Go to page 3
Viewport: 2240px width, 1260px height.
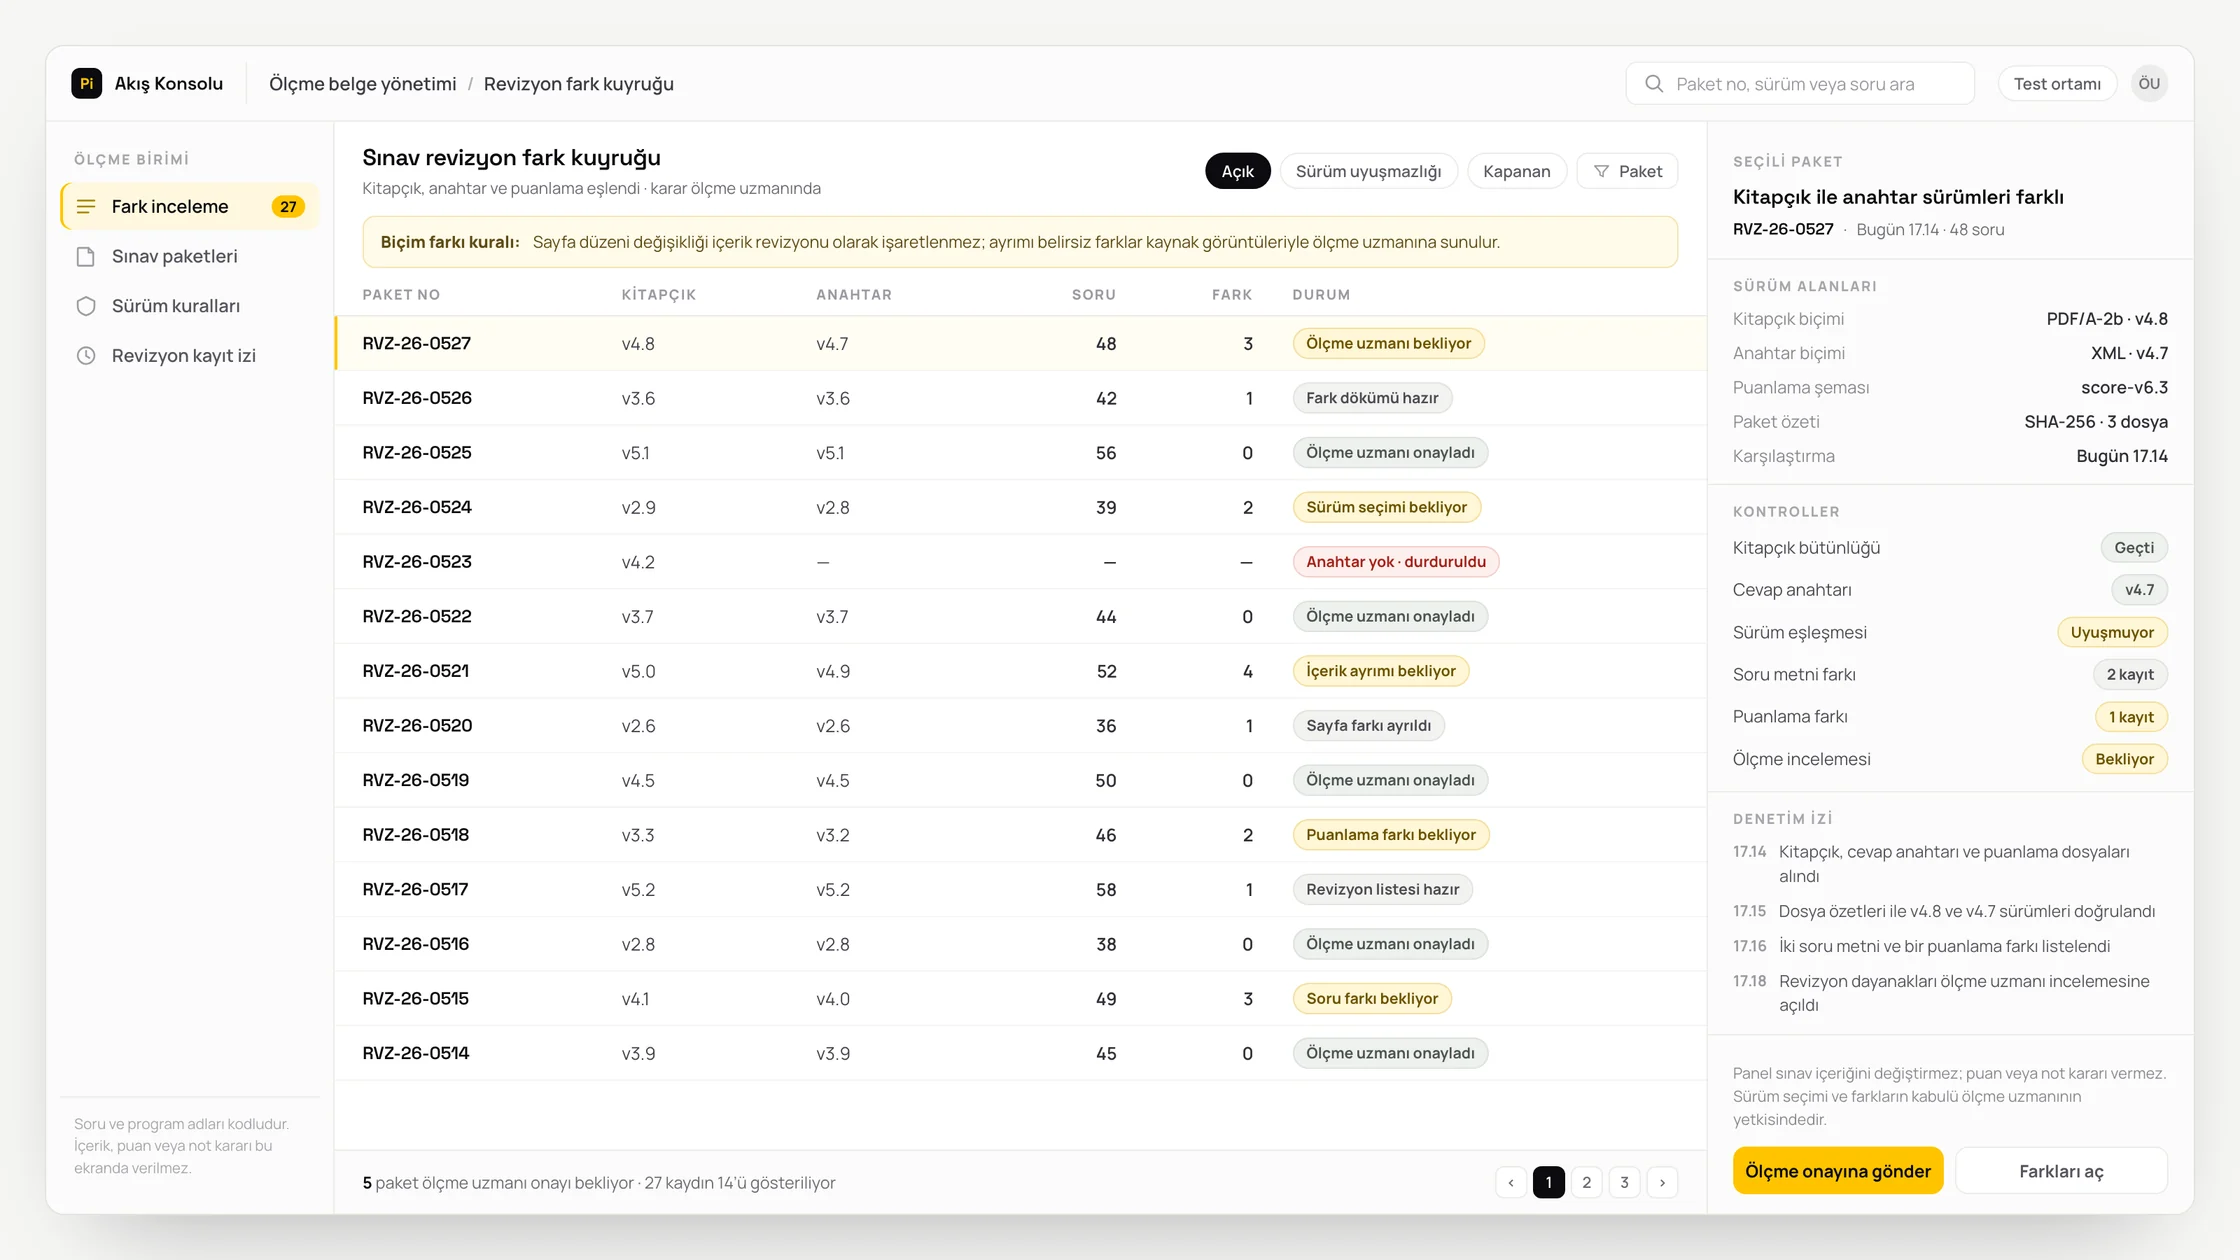pos(1624,1183)
